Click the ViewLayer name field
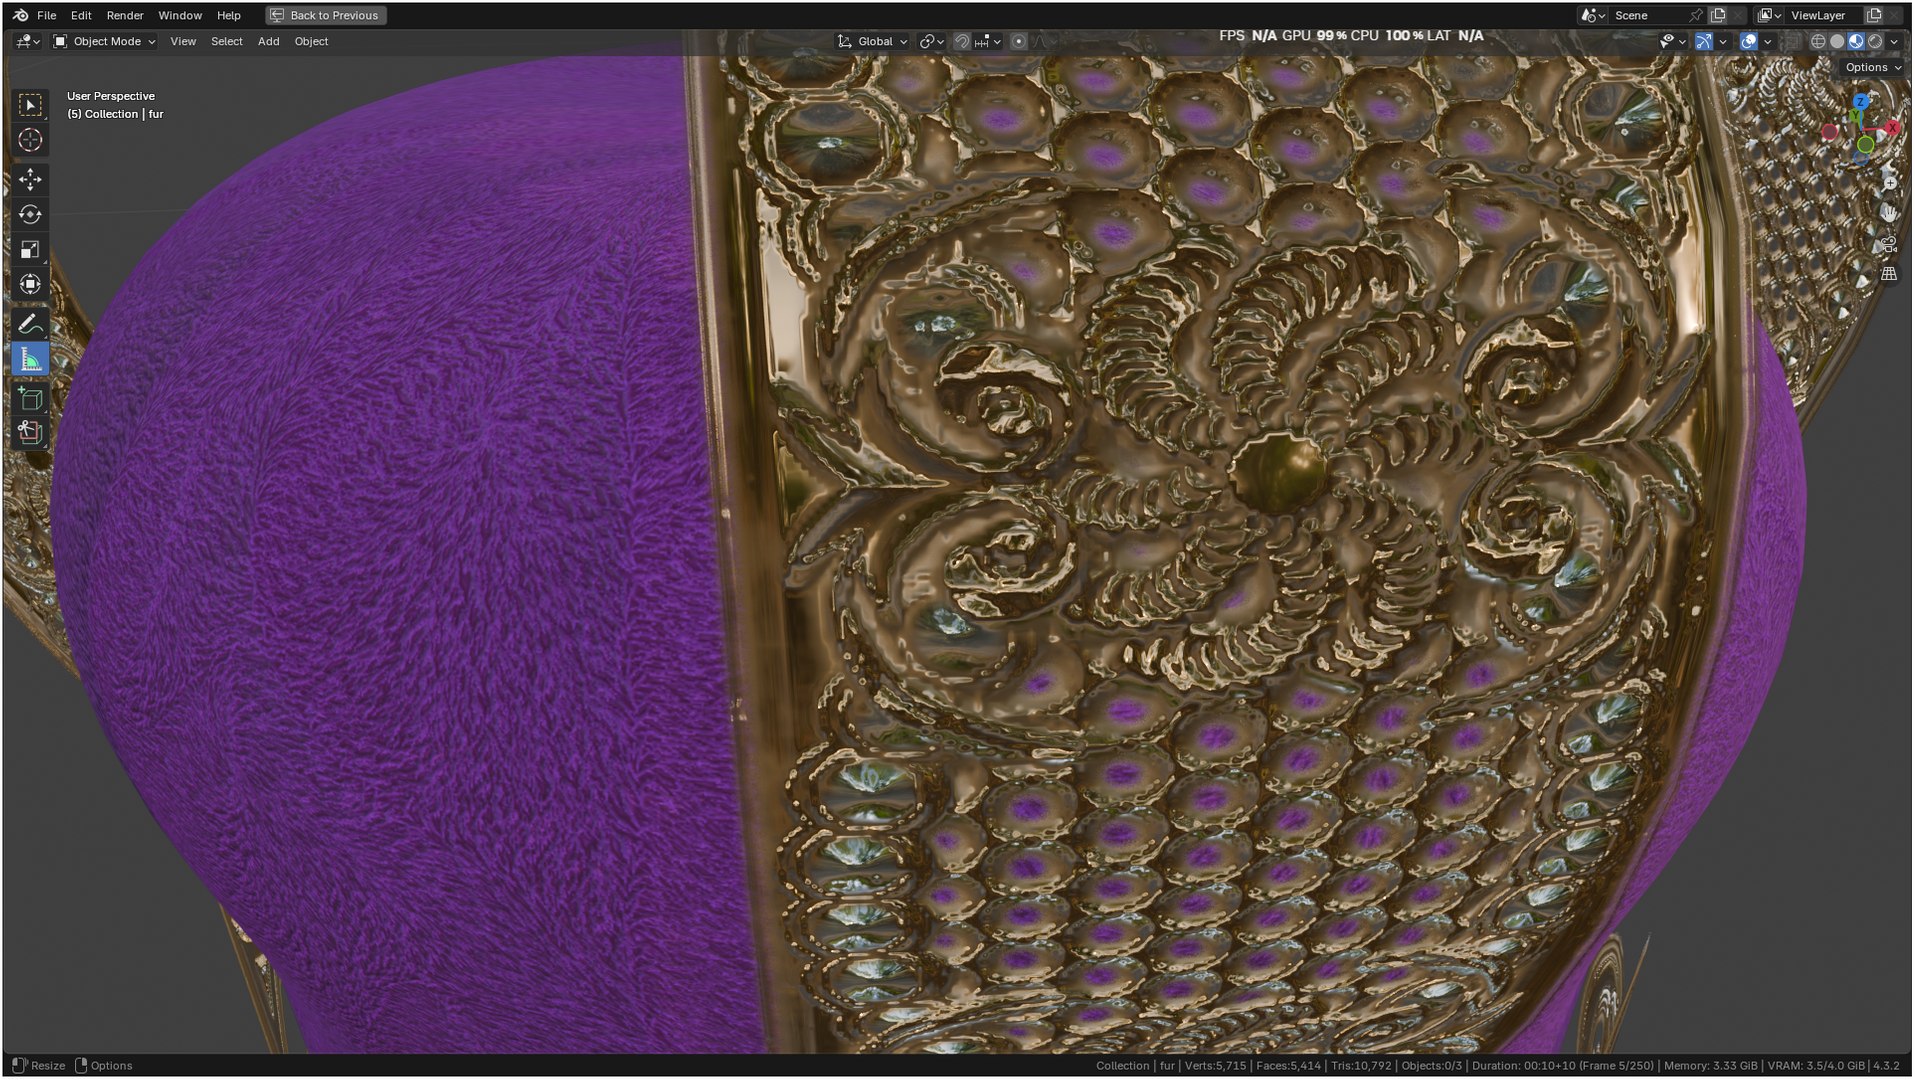Image resolution: width=1915 pixels, height=1080 pixels. point(1825,15)
